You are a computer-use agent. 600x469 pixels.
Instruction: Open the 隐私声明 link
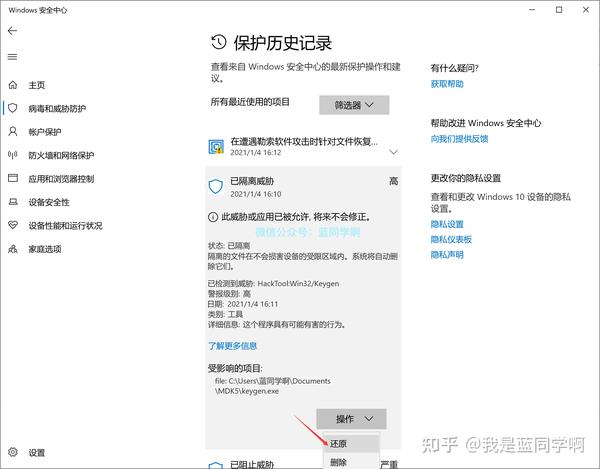click(447, 255)
